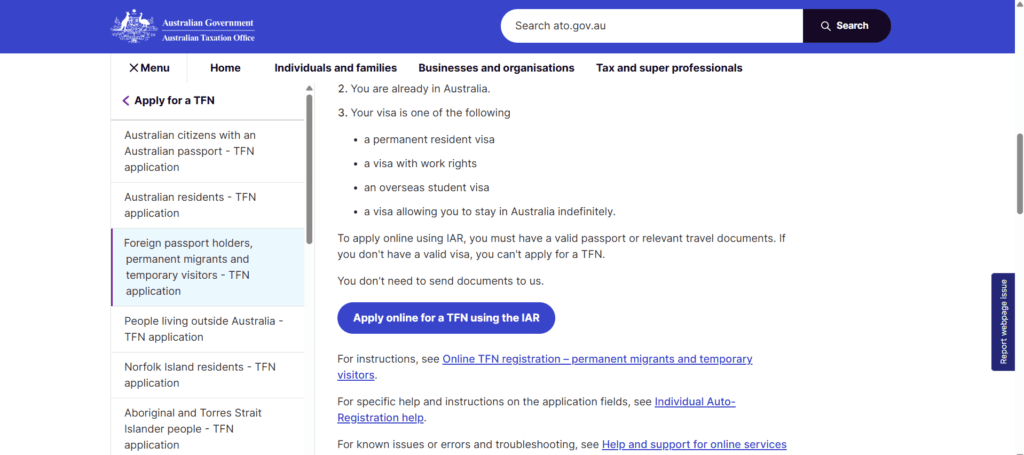Screen dimensions: 1024x455
Task: Select Businesses and organisations in the nav
Action: [x=496, y=68]
